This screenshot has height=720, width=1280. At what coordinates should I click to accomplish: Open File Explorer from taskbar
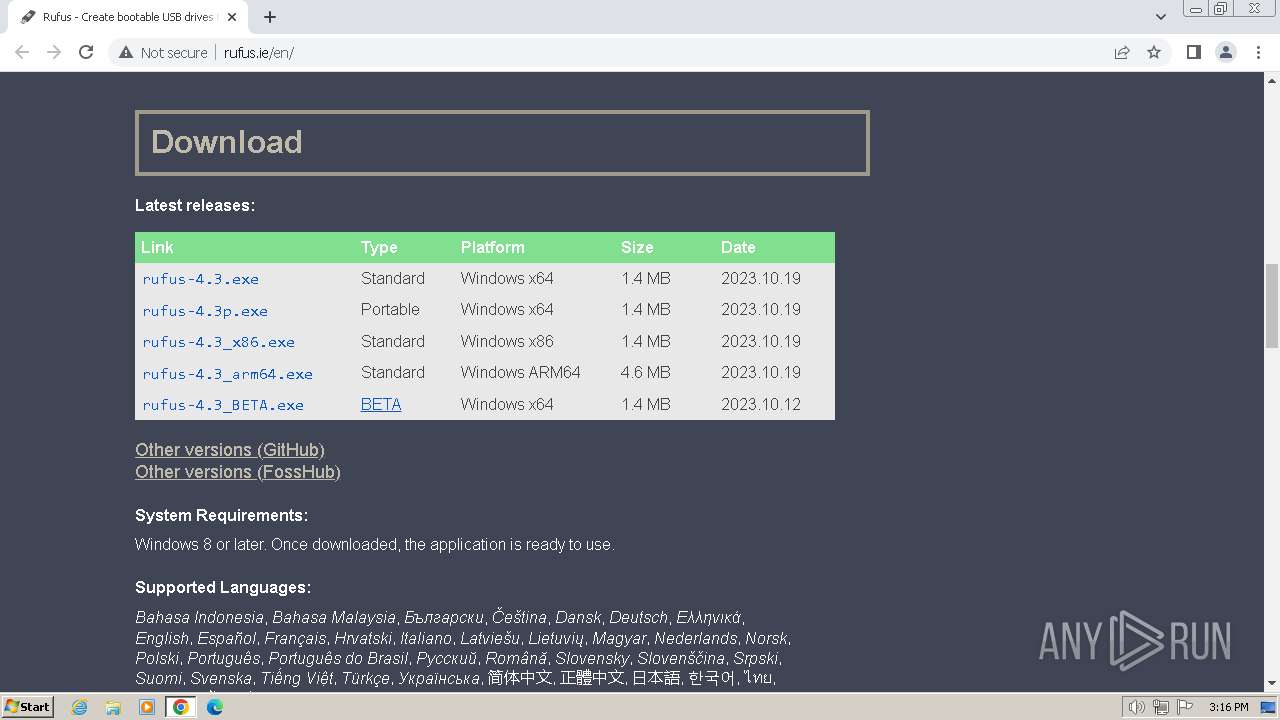113,707
